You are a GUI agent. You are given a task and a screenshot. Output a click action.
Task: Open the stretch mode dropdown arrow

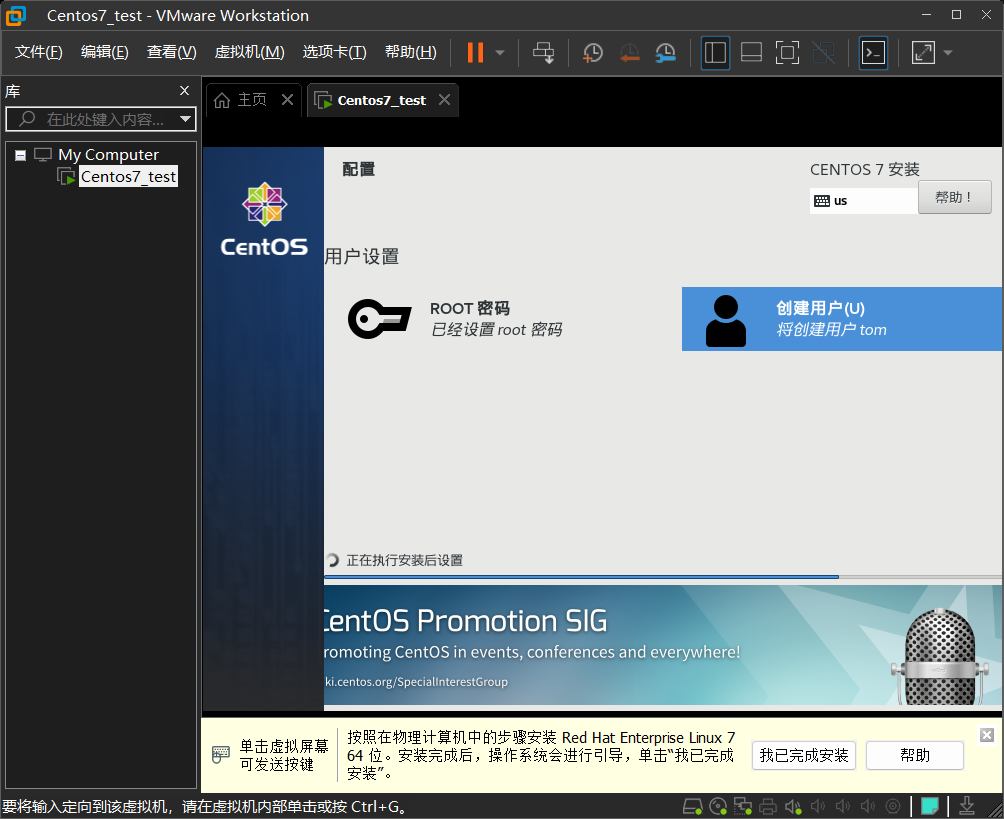coord(948,53)
